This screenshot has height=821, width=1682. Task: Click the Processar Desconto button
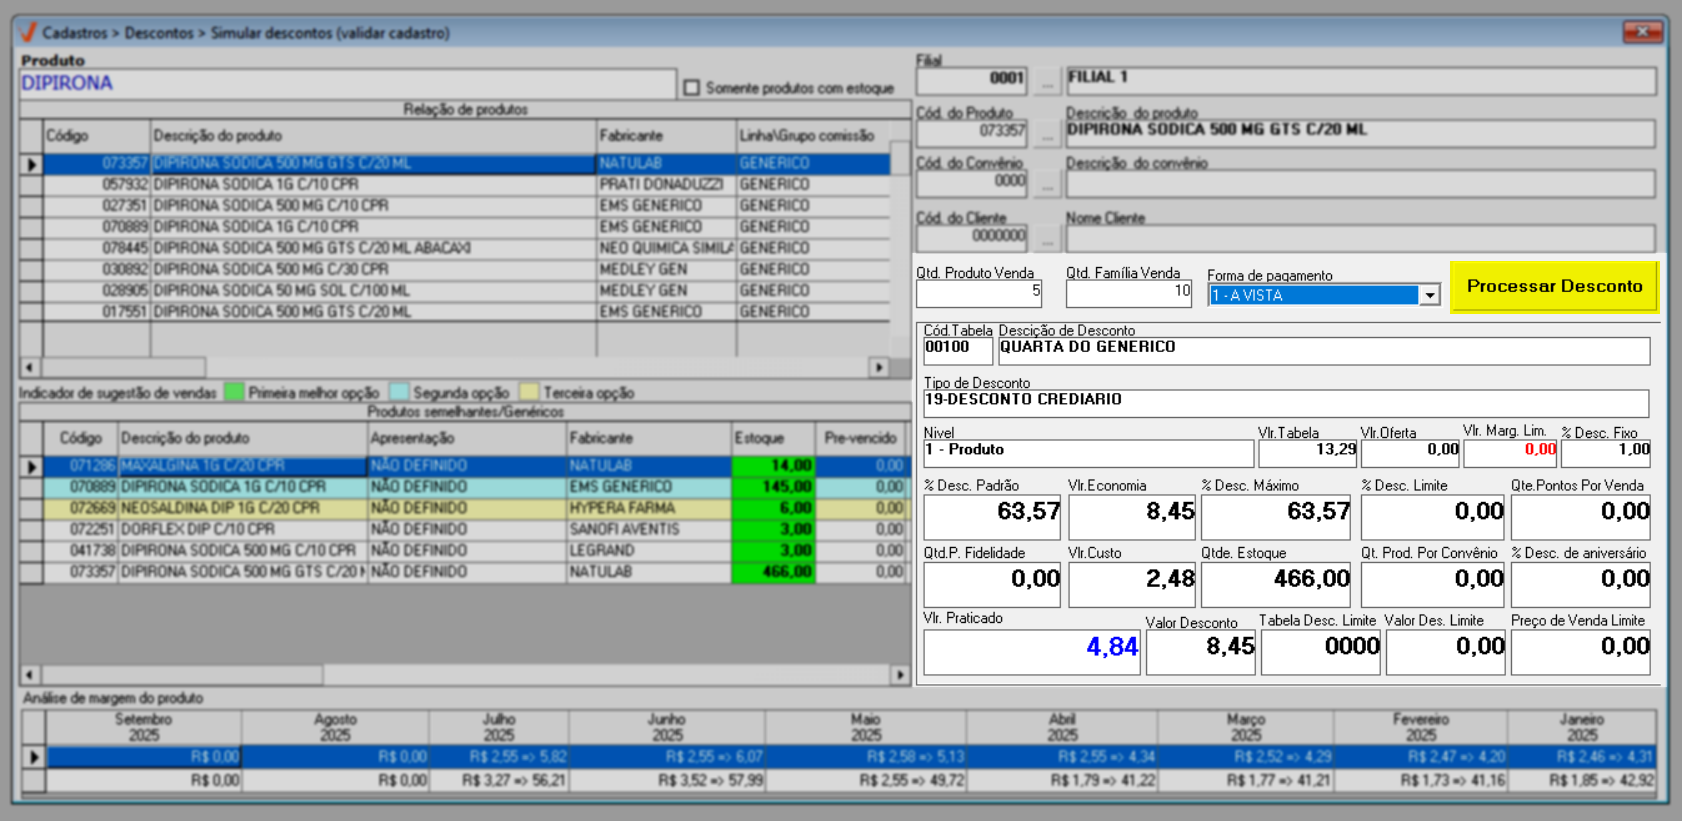tap(1553, 287)
